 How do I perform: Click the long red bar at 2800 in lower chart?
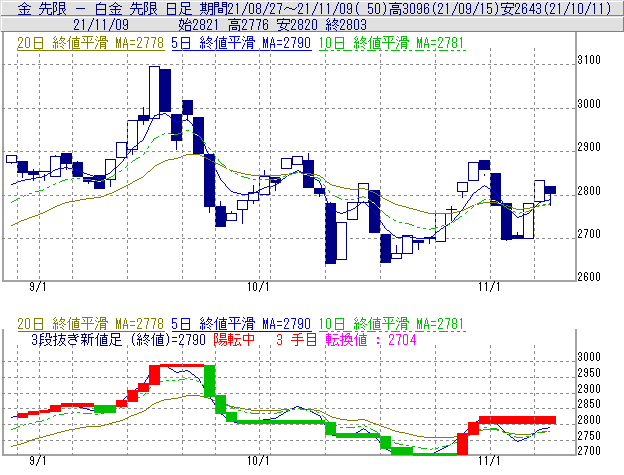tap(517, 420)
